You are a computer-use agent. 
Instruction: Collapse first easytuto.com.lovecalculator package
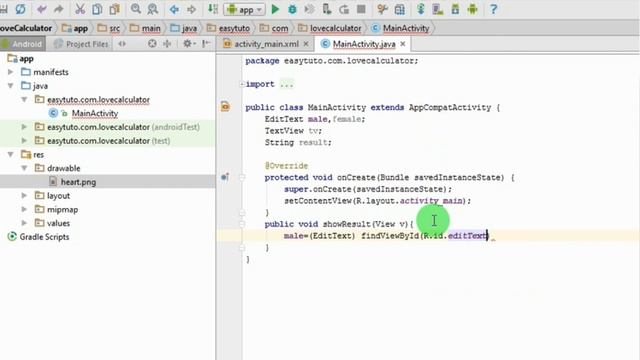coord(24,99)
